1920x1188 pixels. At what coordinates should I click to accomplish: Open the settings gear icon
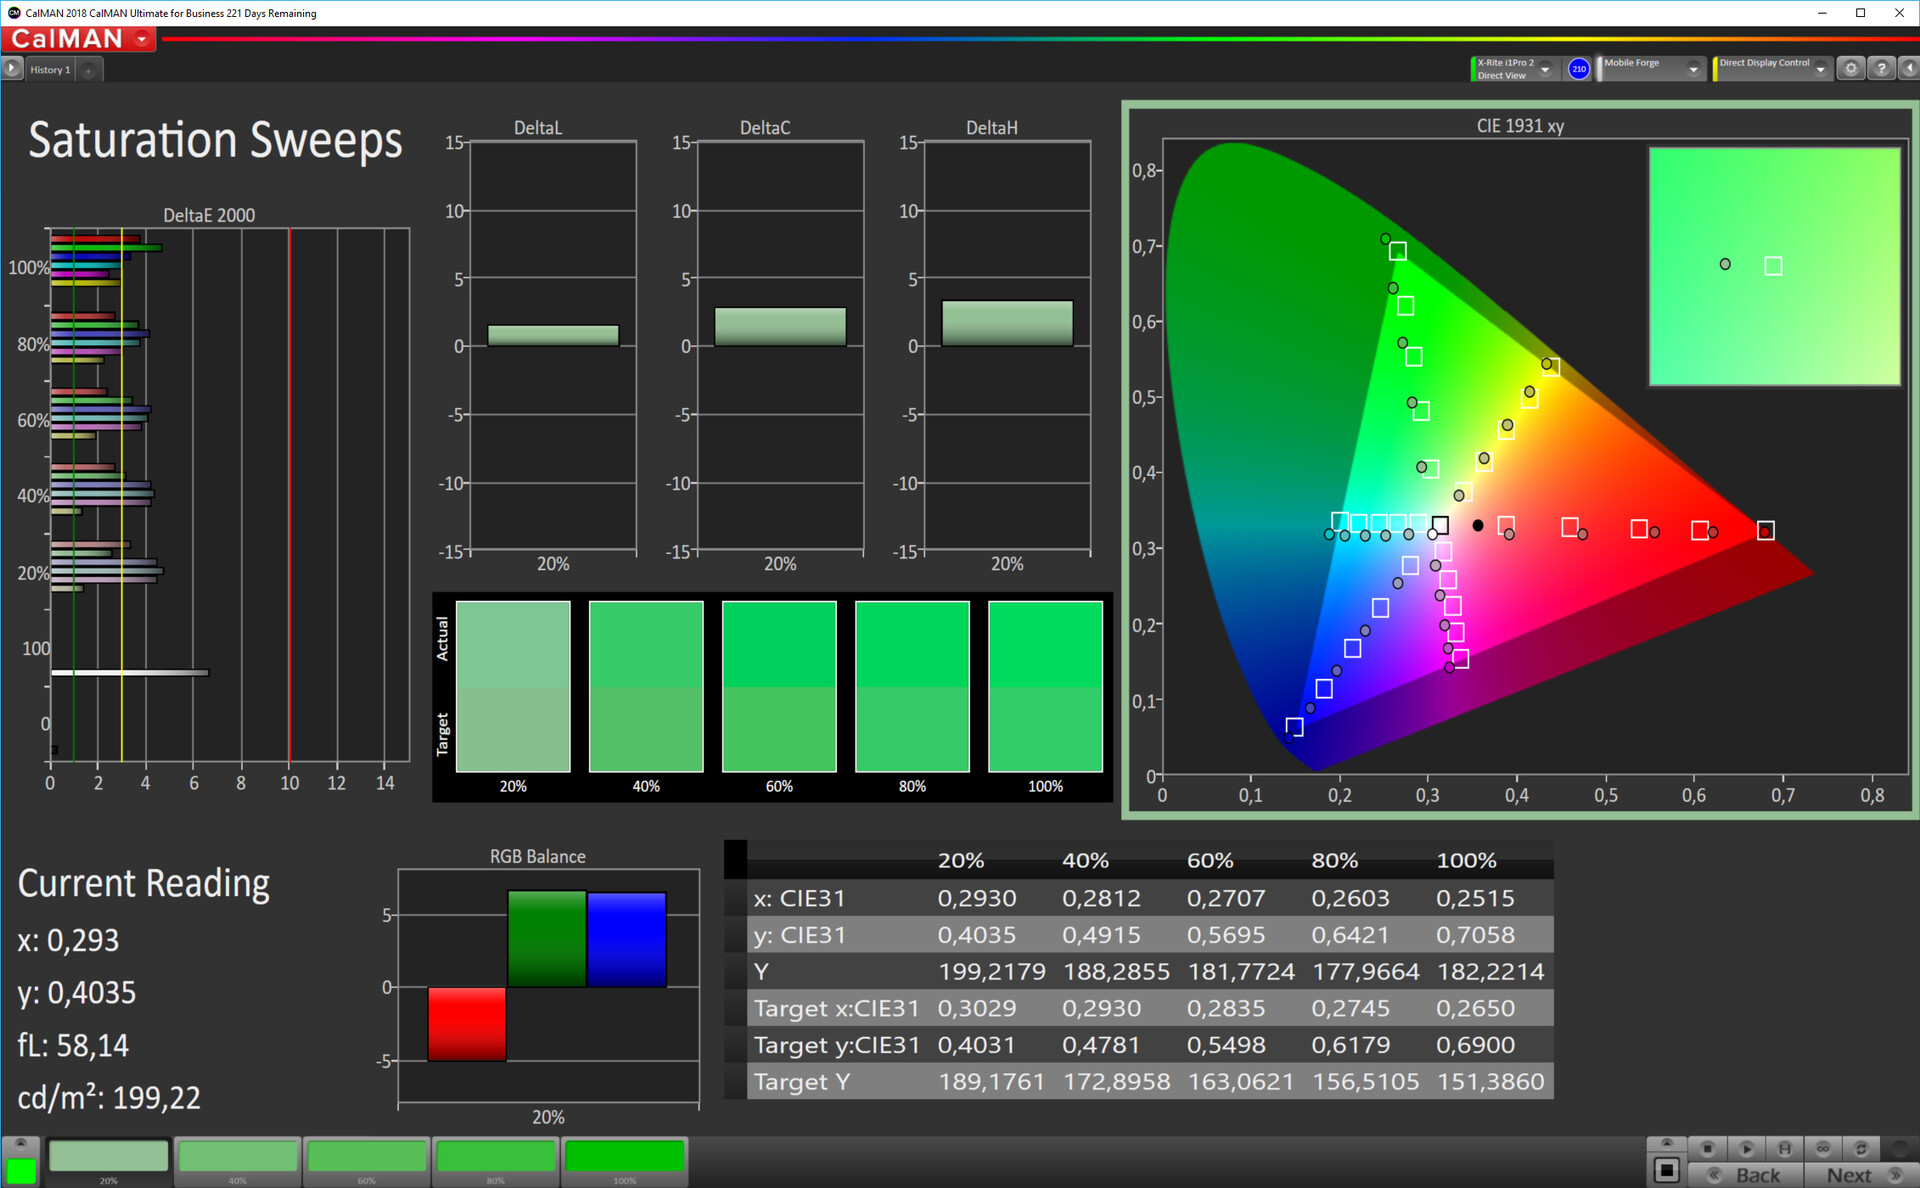coord(1851,69)
